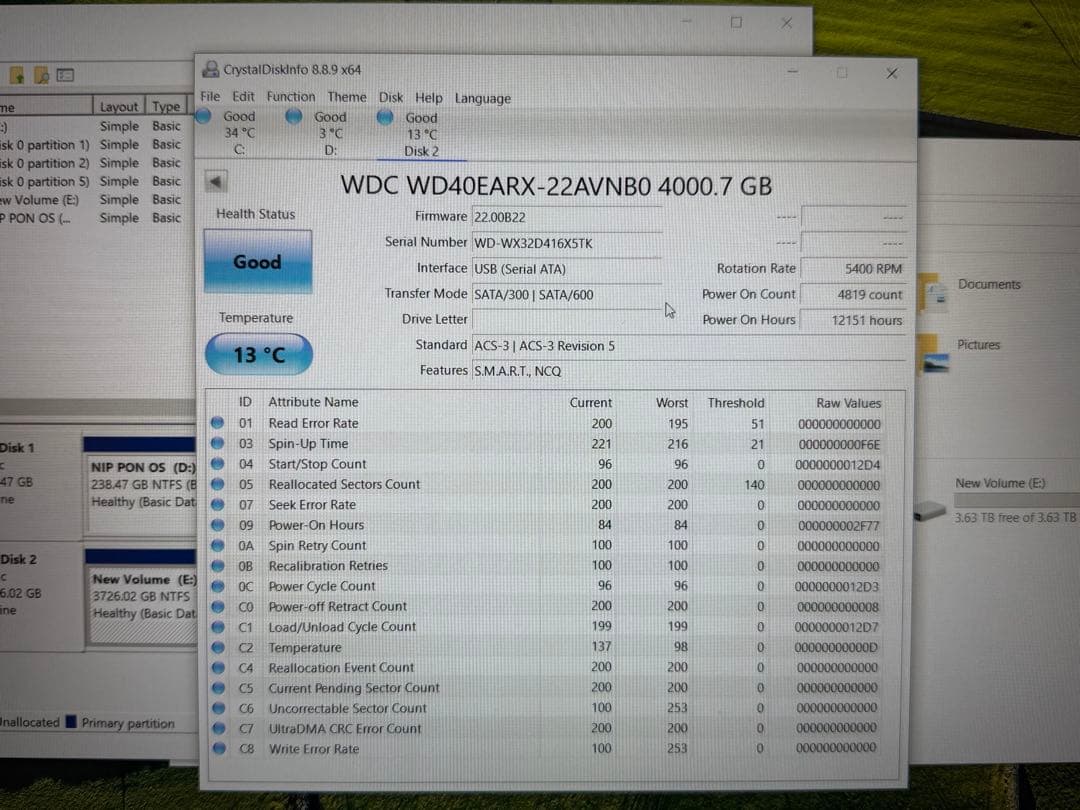Click the blue status icon for Read Error Rate

[217, 423]
